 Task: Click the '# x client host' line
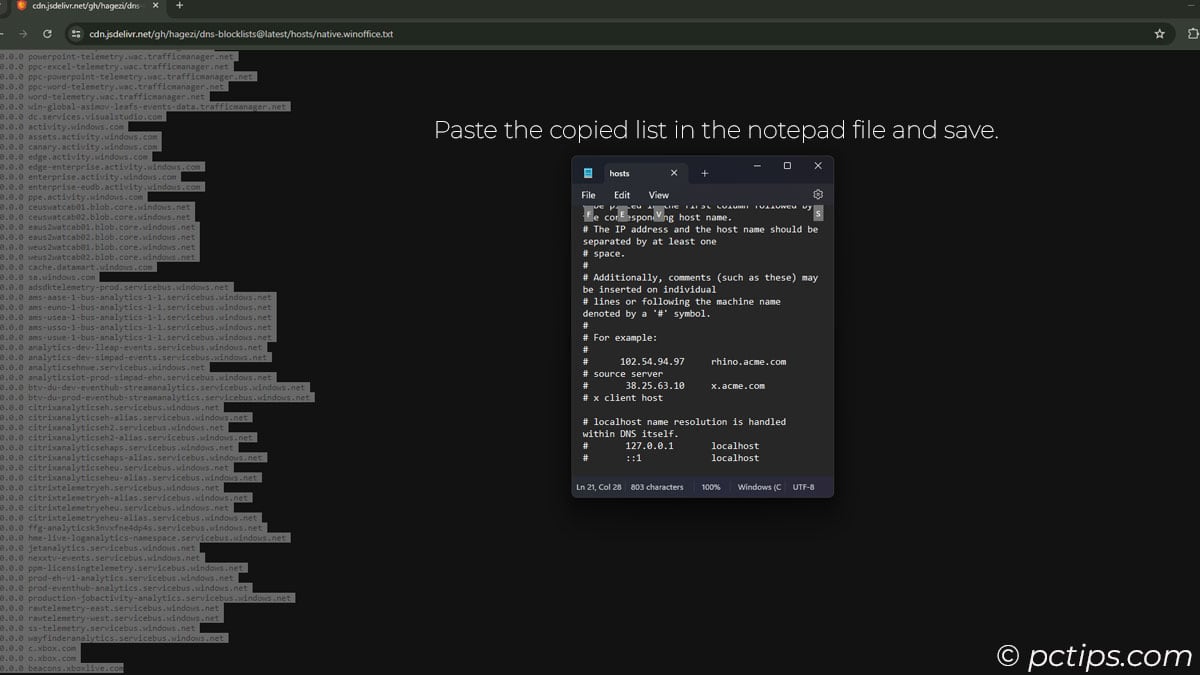[x=622, y=398]
